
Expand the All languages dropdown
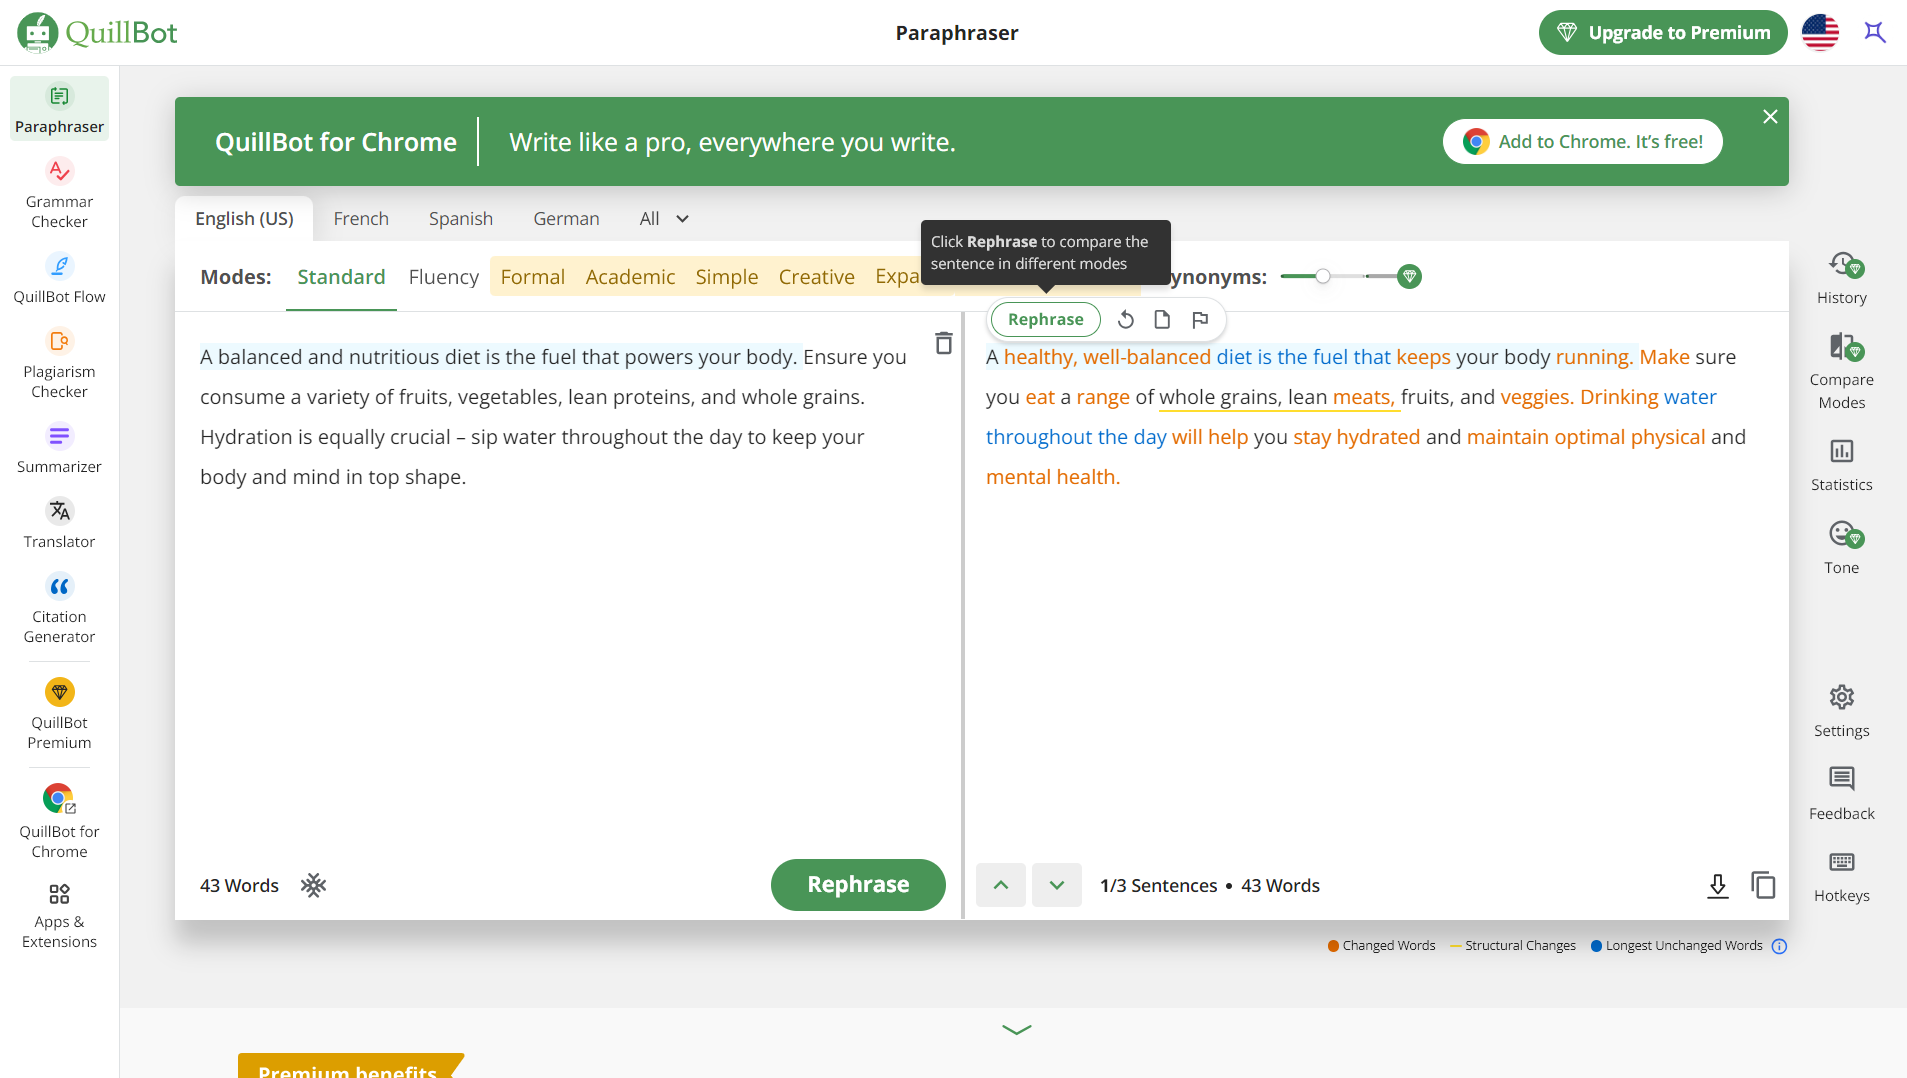[x=664, y=218]
